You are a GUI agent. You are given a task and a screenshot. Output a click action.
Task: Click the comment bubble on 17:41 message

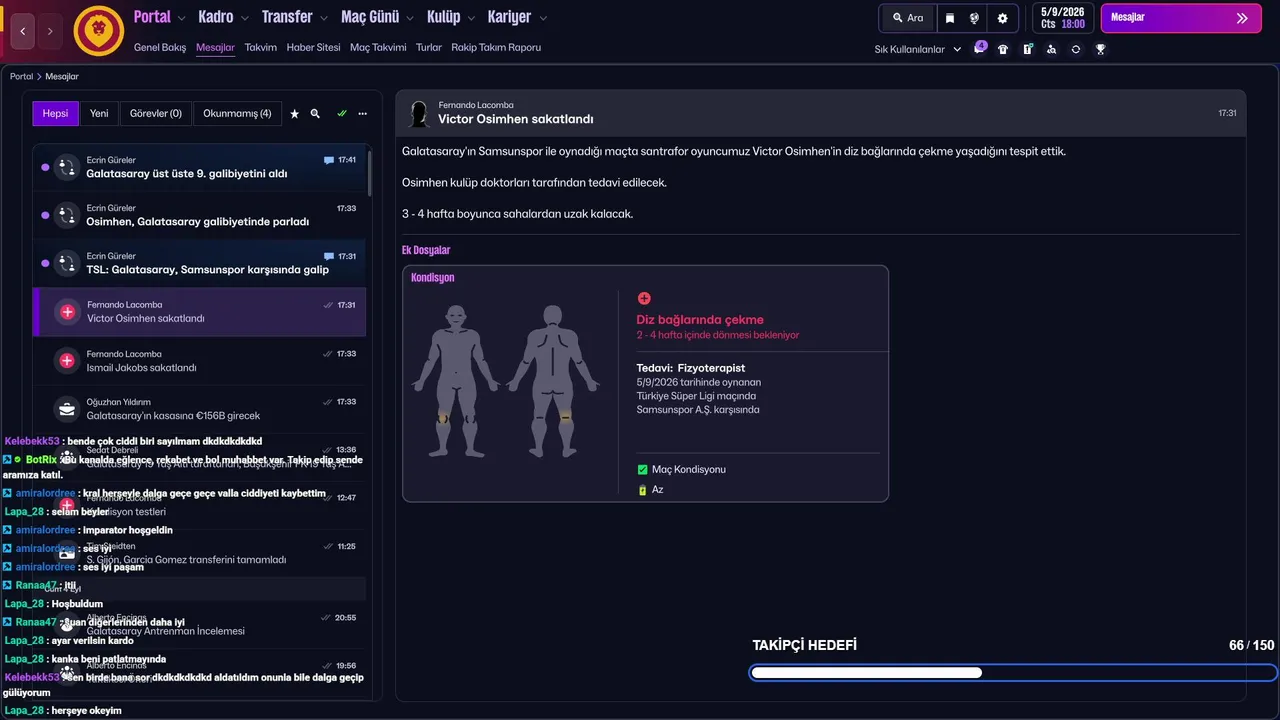pyautogui.click(x=329, y=160)
